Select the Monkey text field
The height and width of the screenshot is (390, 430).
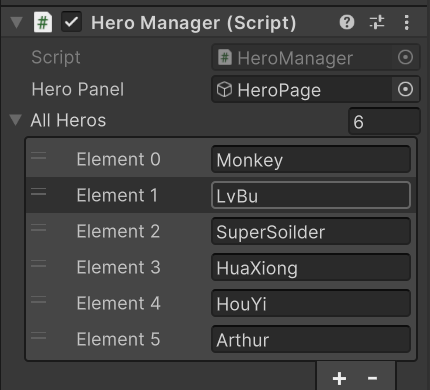point(311,159)
